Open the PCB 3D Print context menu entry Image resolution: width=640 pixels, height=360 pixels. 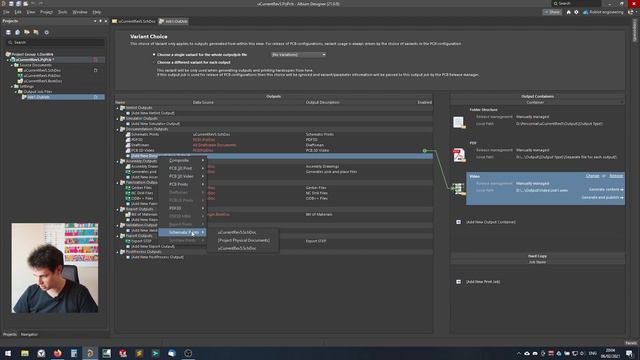(x=182, y=168)
